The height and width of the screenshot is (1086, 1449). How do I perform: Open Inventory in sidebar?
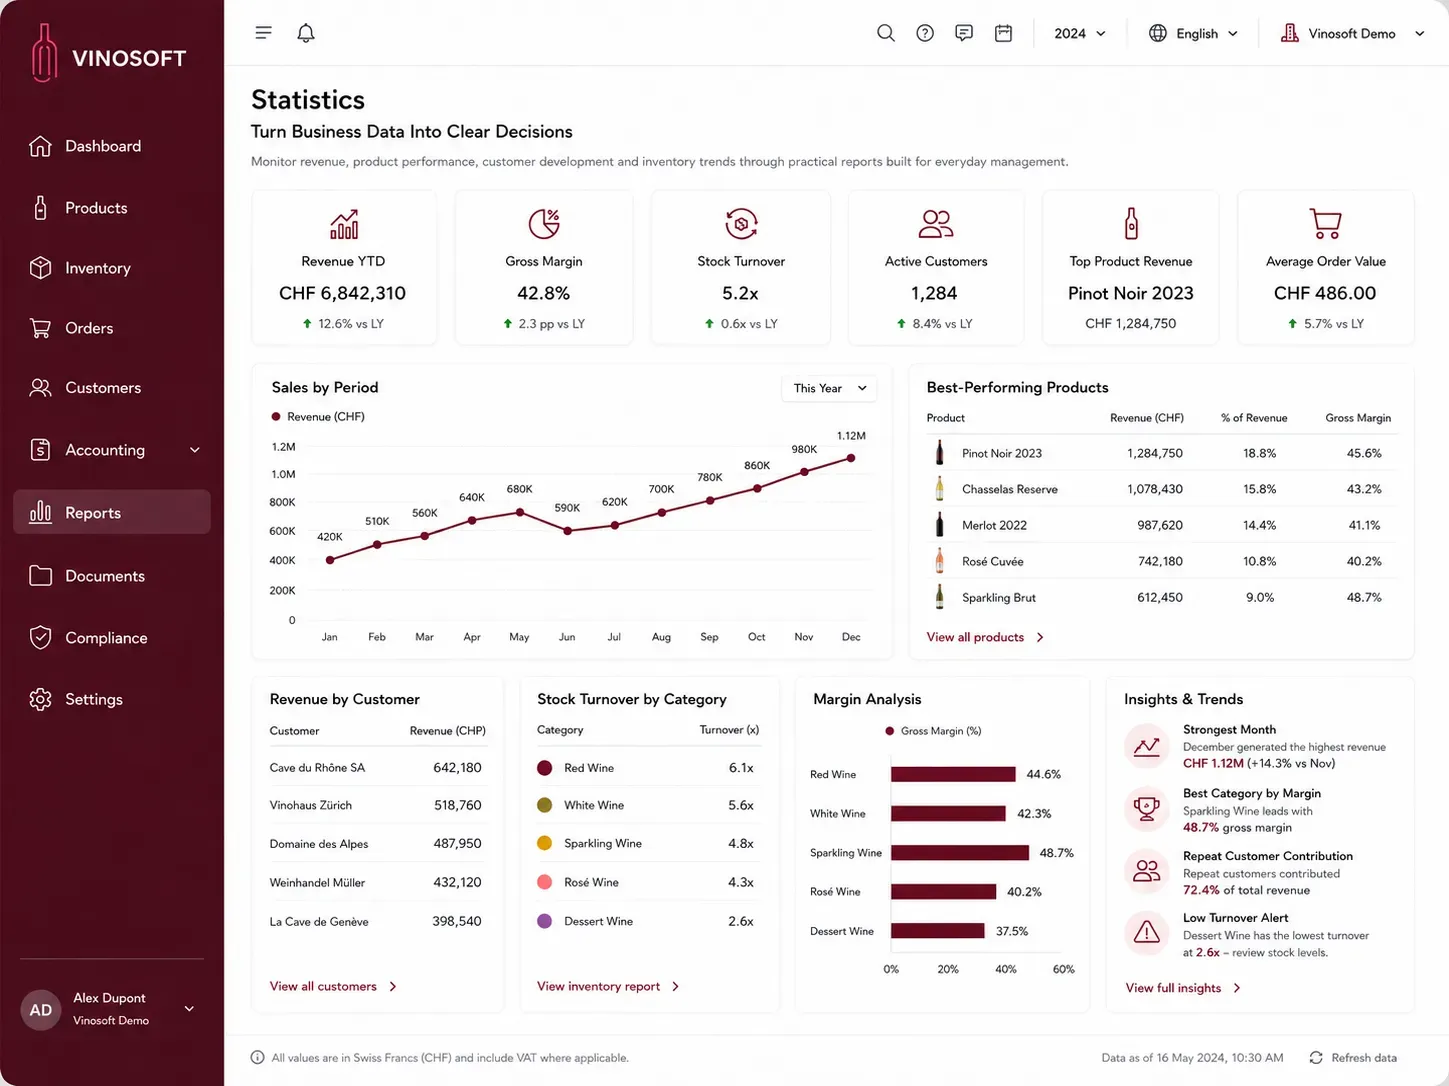(x=112, y=268)
